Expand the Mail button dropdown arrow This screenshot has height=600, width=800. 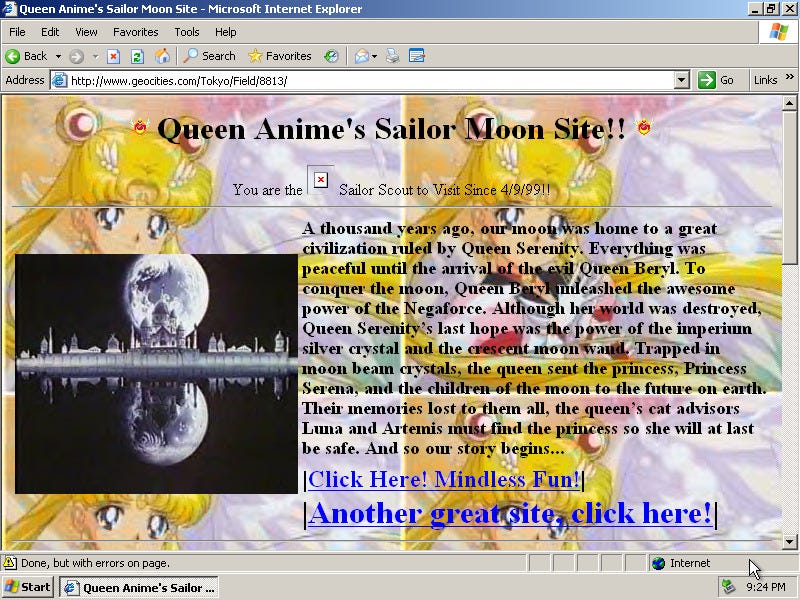374,56
